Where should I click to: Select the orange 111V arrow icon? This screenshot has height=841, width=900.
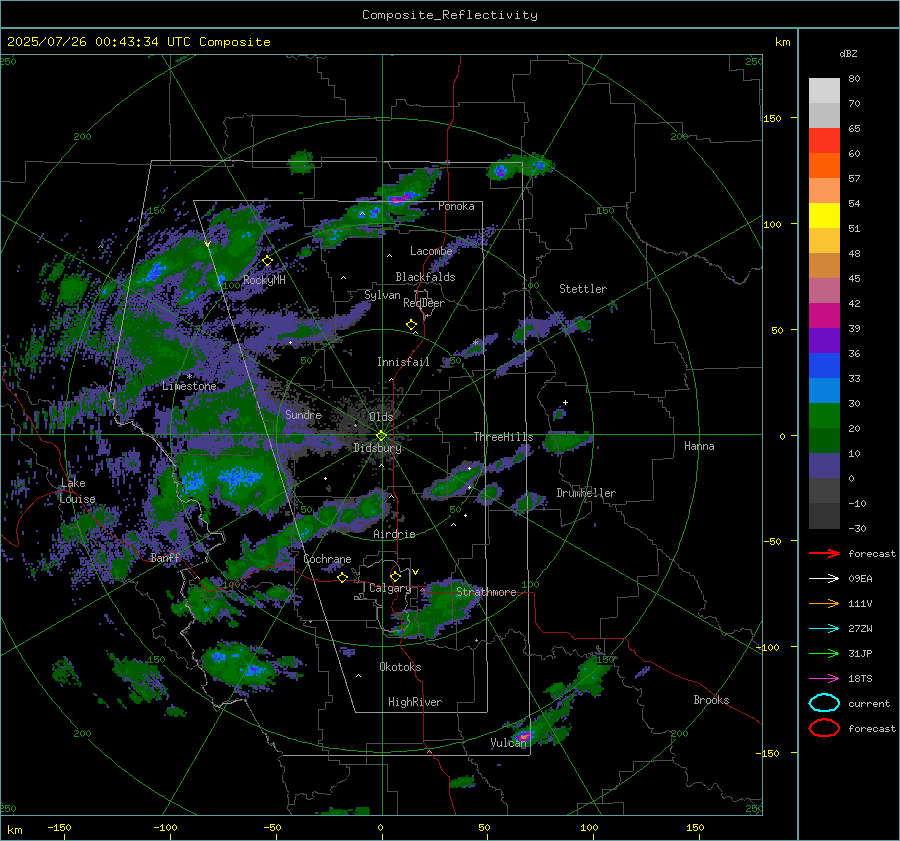pyautogui.click(x=824, y=603)
